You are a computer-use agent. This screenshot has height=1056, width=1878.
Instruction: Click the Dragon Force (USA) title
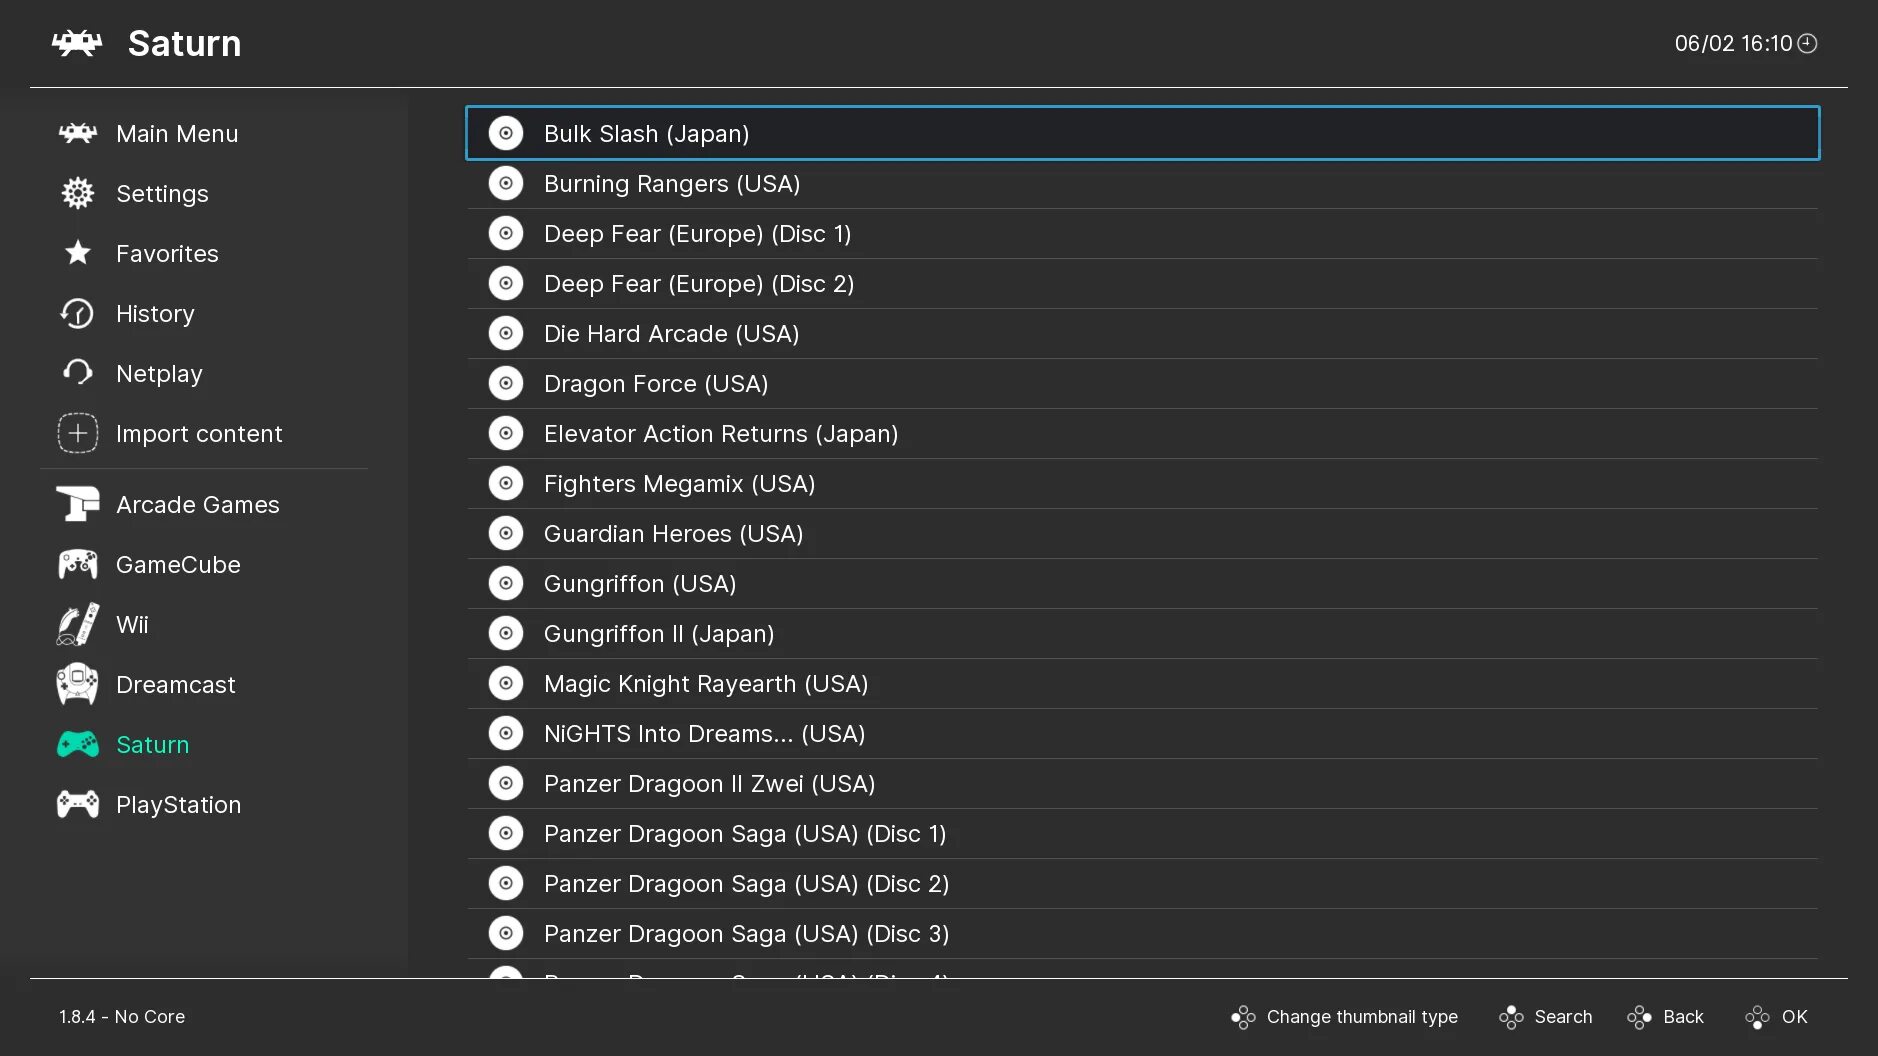point(656,384)
